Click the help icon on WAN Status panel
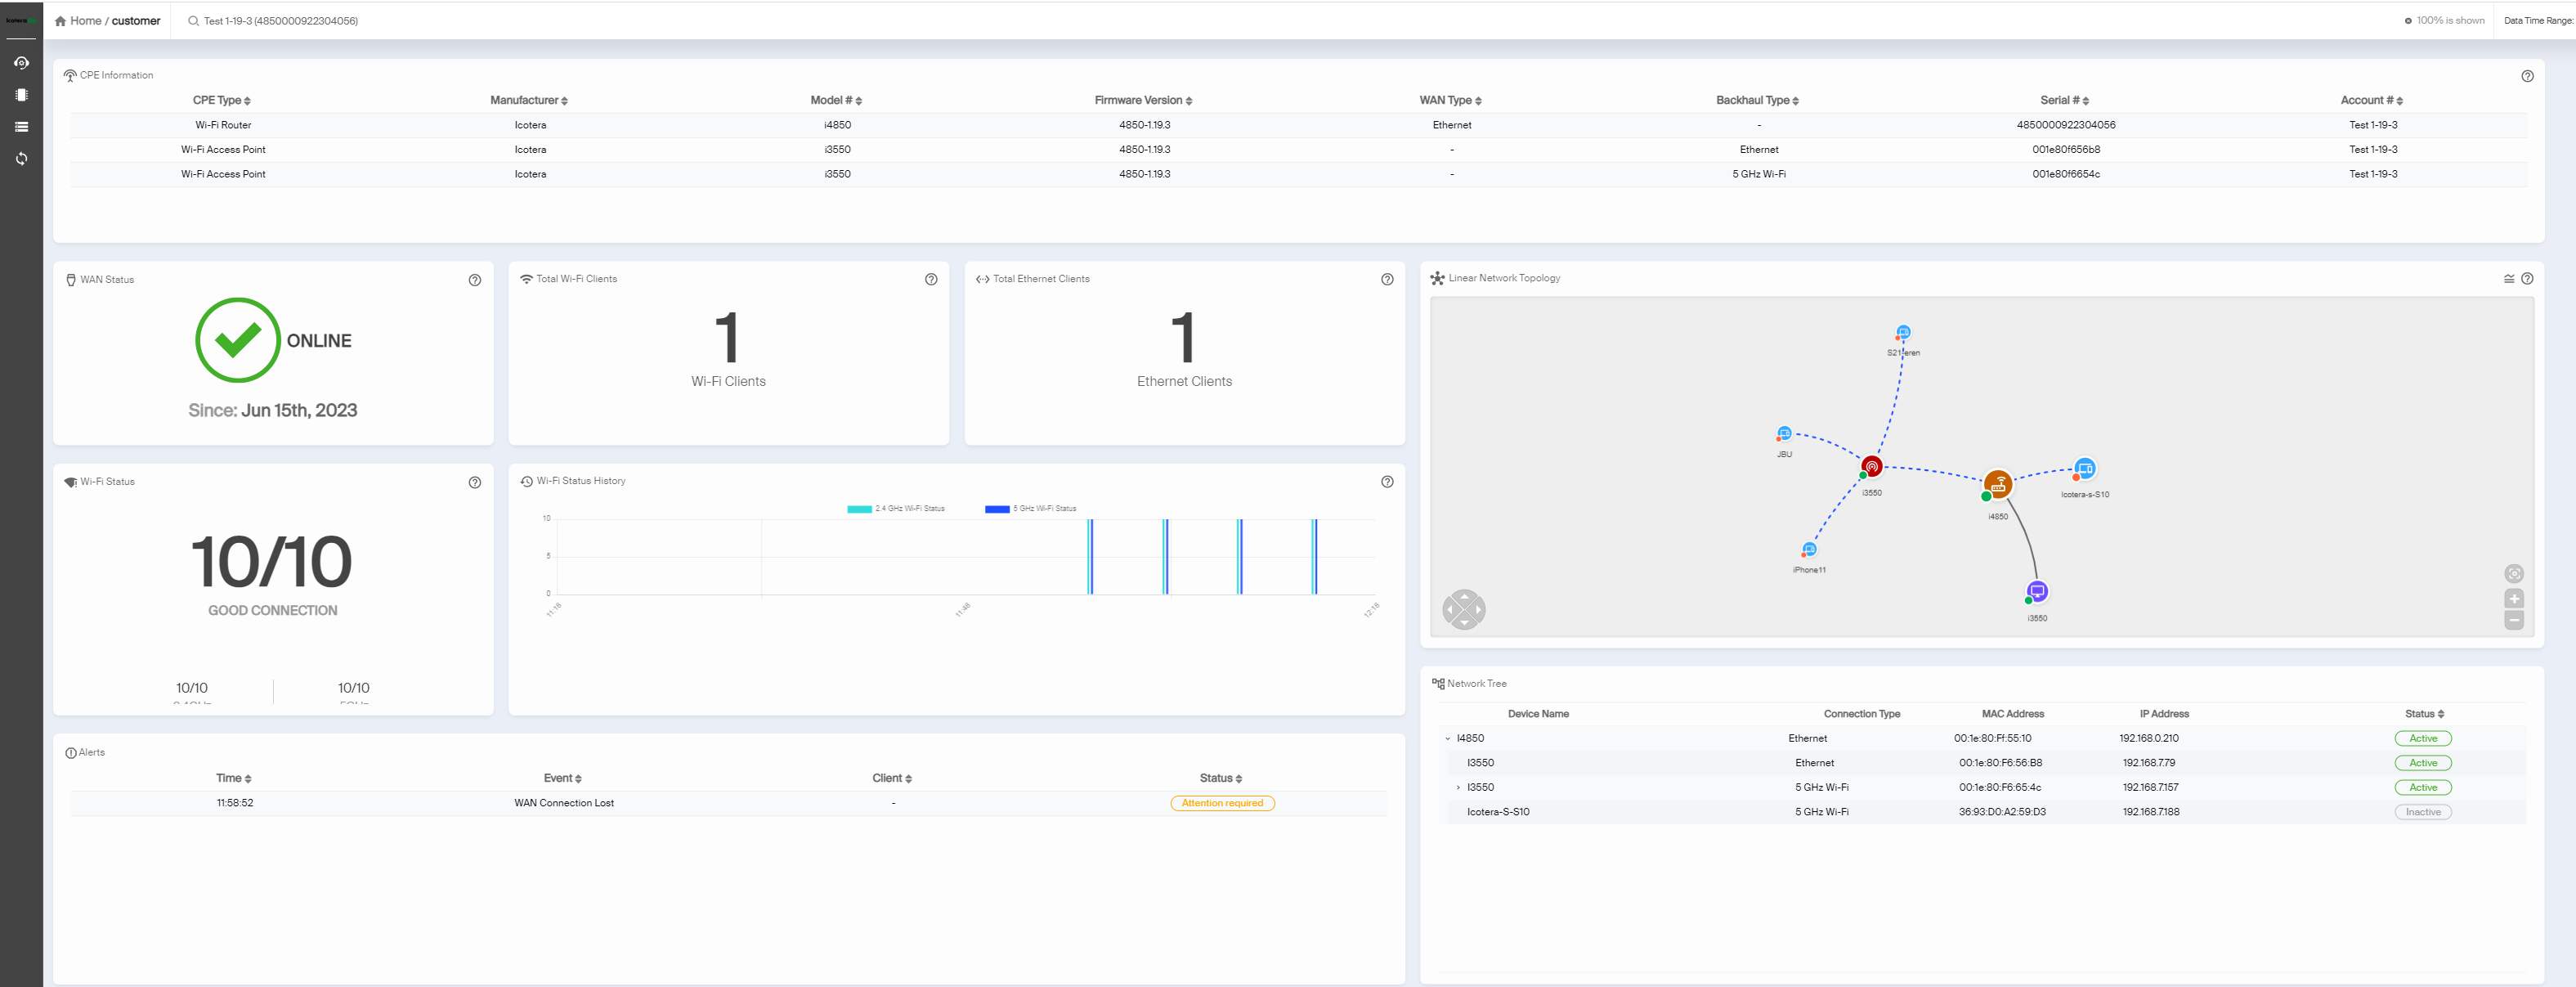The image size is (2576, 987). point(473,280)
